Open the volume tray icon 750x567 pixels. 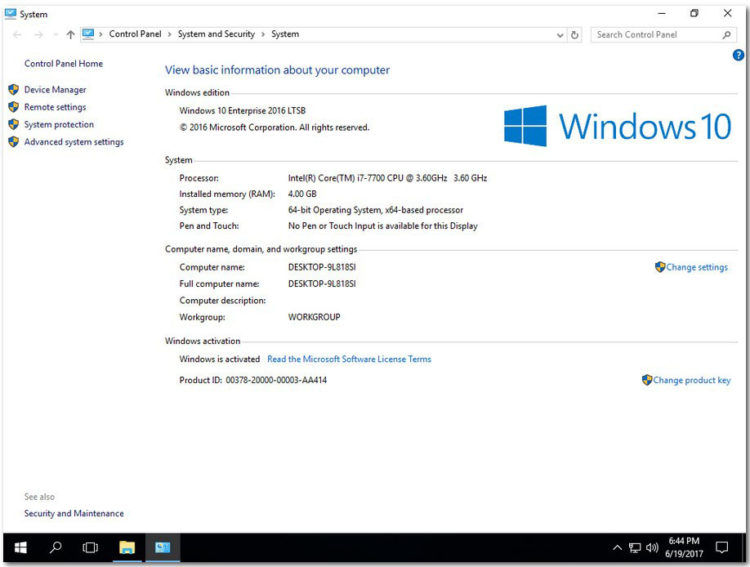coord(652,548)
